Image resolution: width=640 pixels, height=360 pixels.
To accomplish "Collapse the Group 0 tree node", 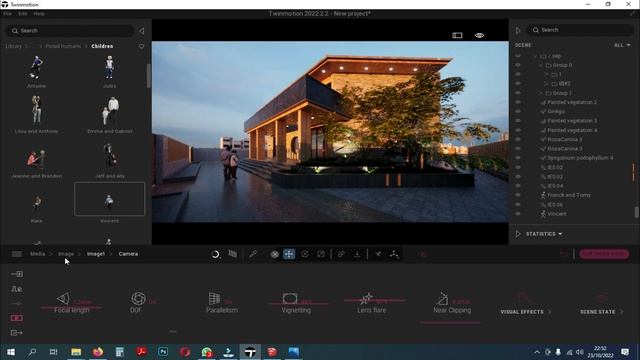I will click(x=540, y=65).
